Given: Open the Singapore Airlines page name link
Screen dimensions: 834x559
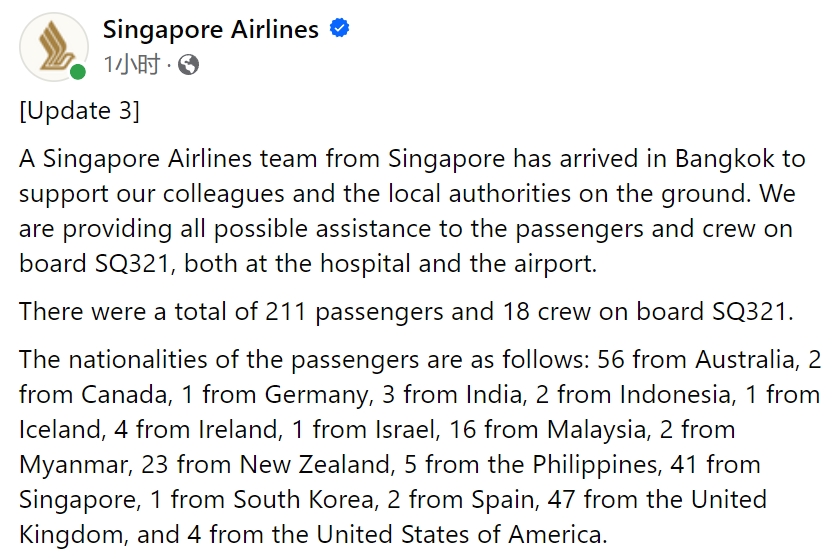Looking at the screenshot, I should (210, 29).
